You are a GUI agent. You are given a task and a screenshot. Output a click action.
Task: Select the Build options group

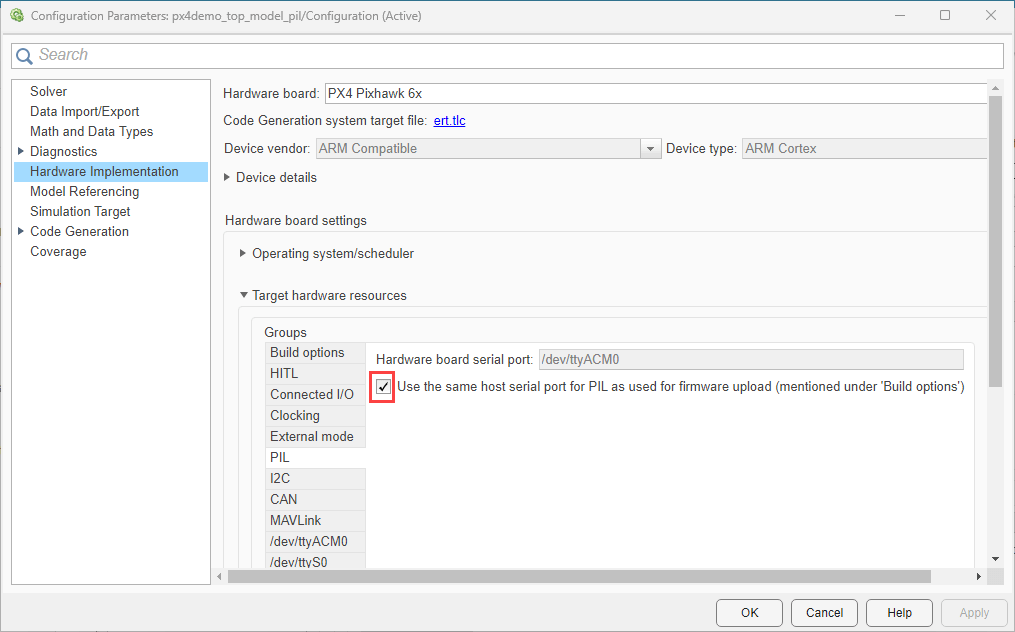tap(307, 353)
